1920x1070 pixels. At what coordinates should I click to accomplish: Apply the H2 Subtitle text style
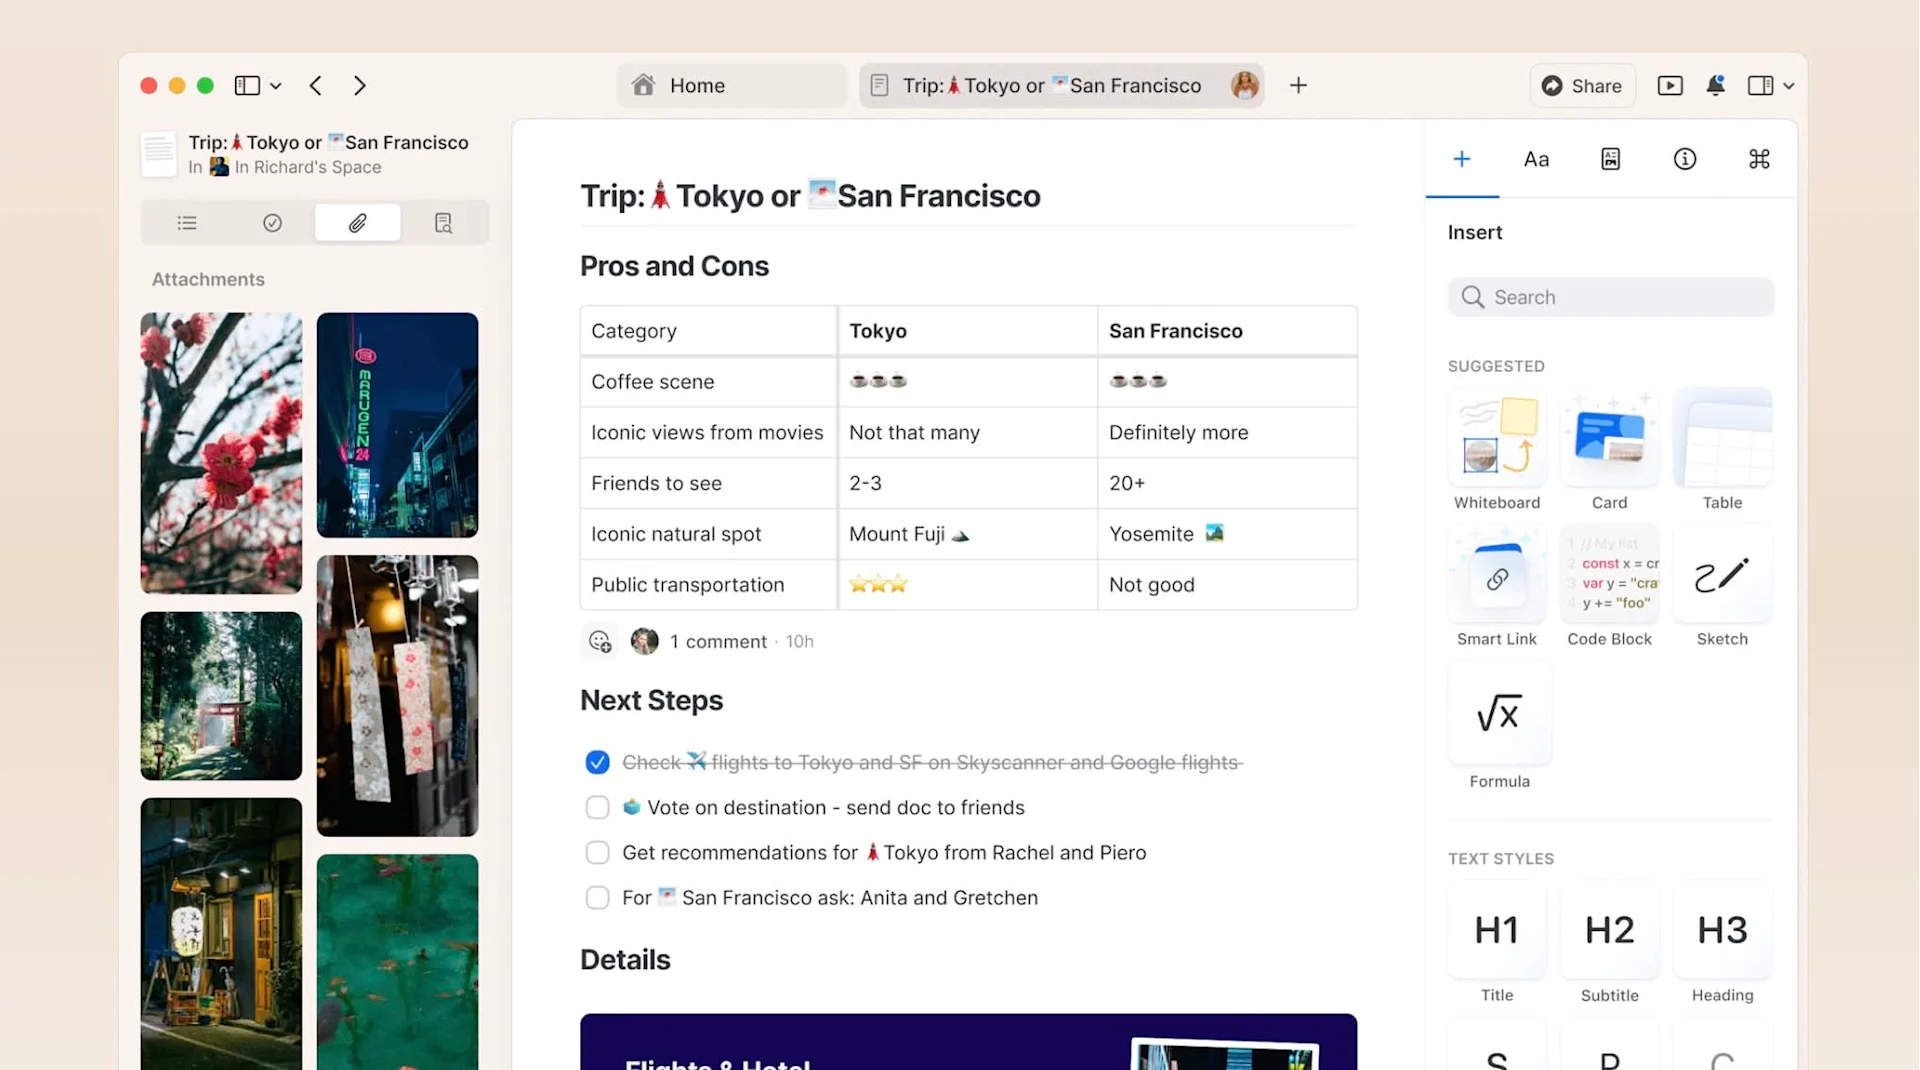[x=1610, y=943]
